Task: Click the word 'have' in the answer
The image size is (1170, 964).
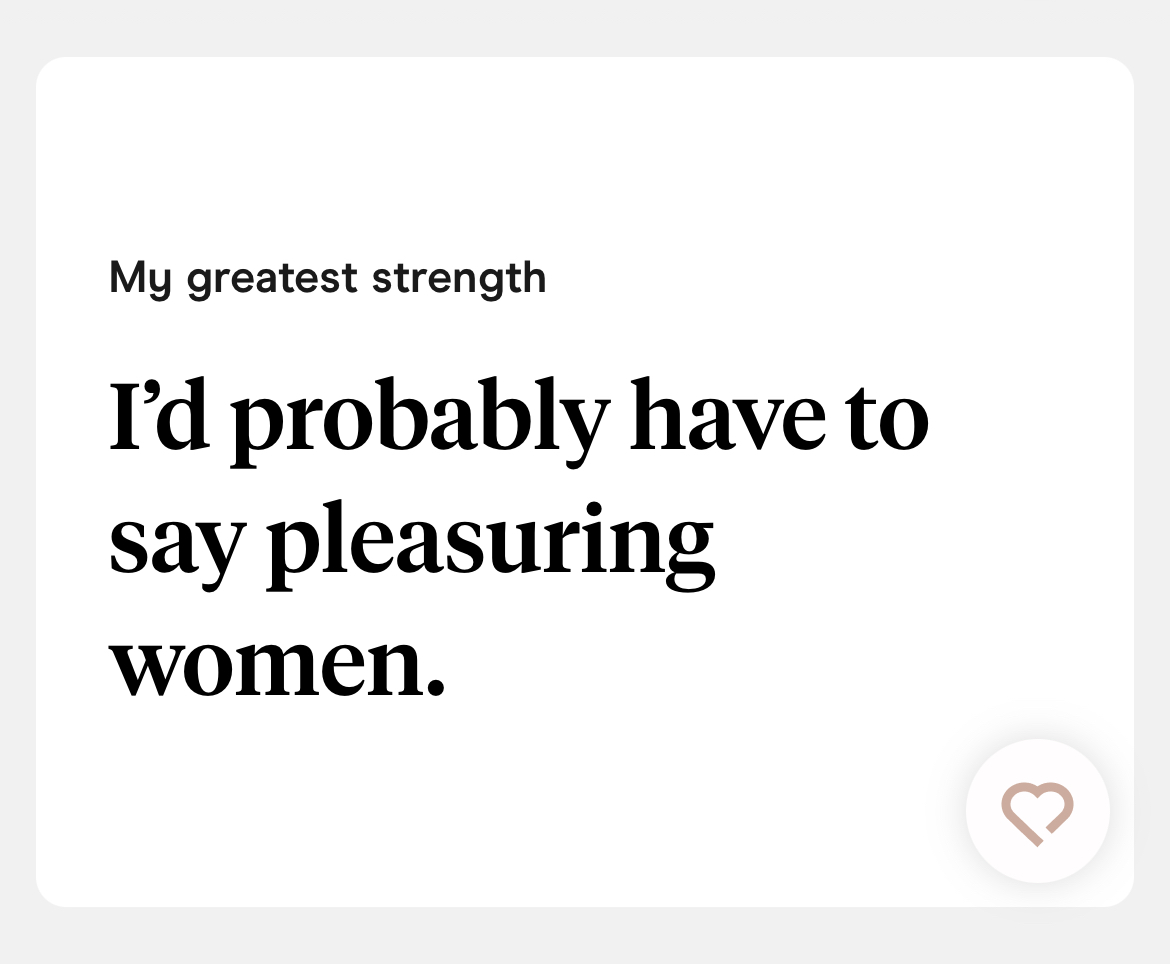Action: click(x=728, y=415)
